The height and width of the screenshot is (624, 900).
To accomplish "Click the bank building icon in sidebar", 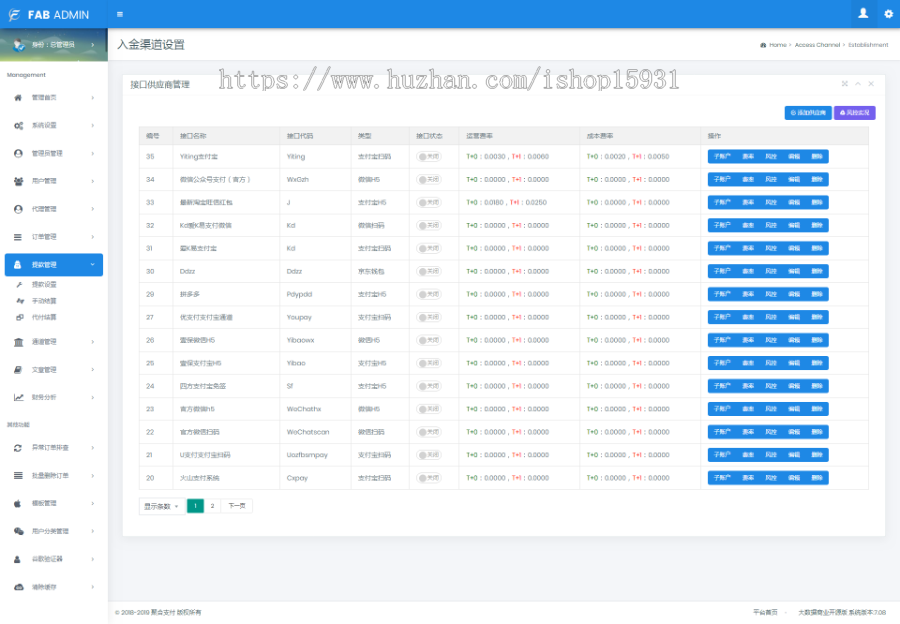I will pos(18,342).
